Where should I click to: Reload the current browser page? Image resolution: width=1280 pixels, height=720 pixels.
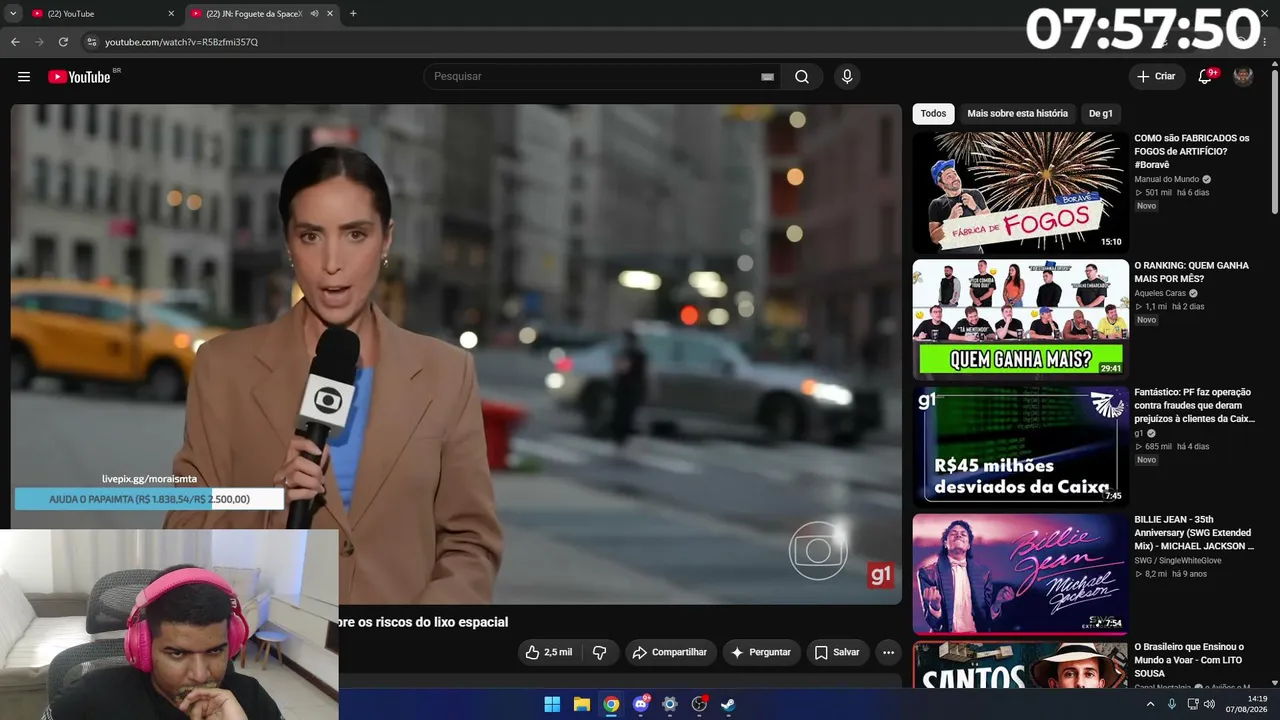(63, 42)
